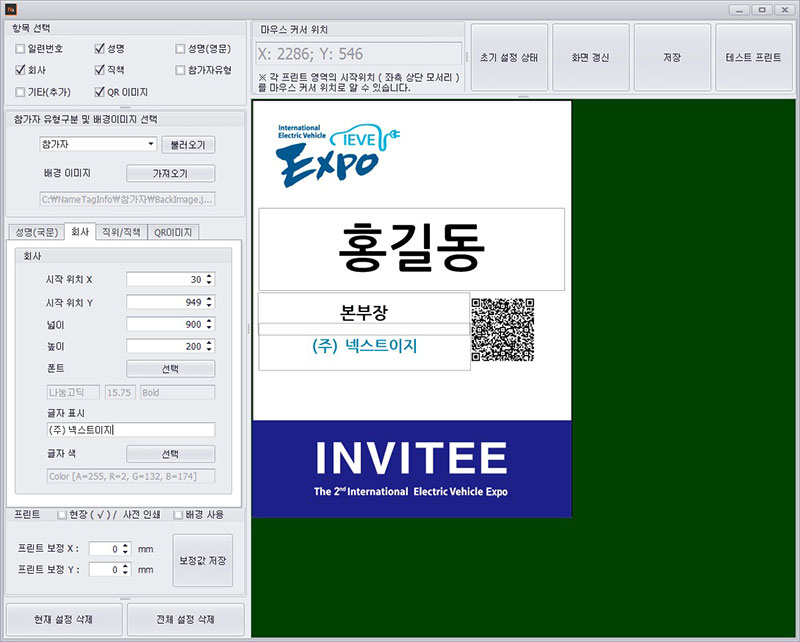The image size is (800, 642).
Task: Enable the 기타(추가) checkbox
Action: 20,92
